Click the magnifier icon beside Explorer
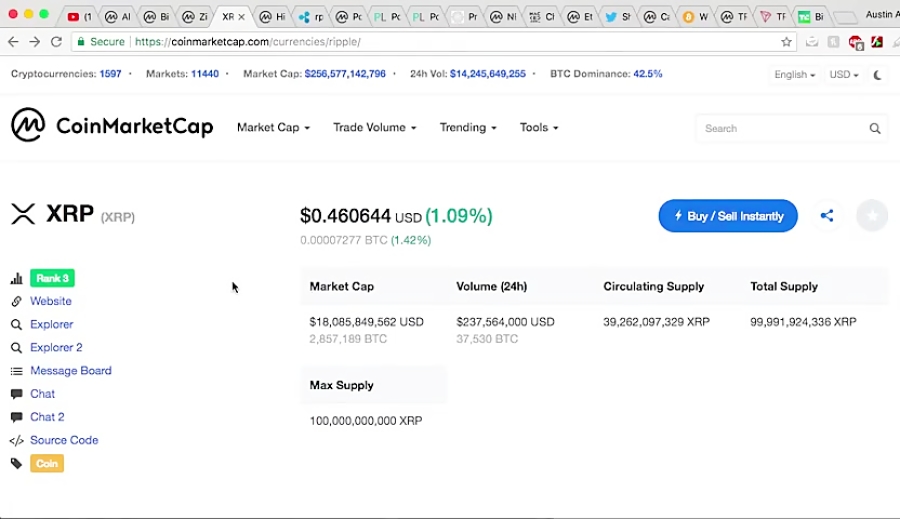The height and width of the screenshot is (519, 900). coord(17,325)
